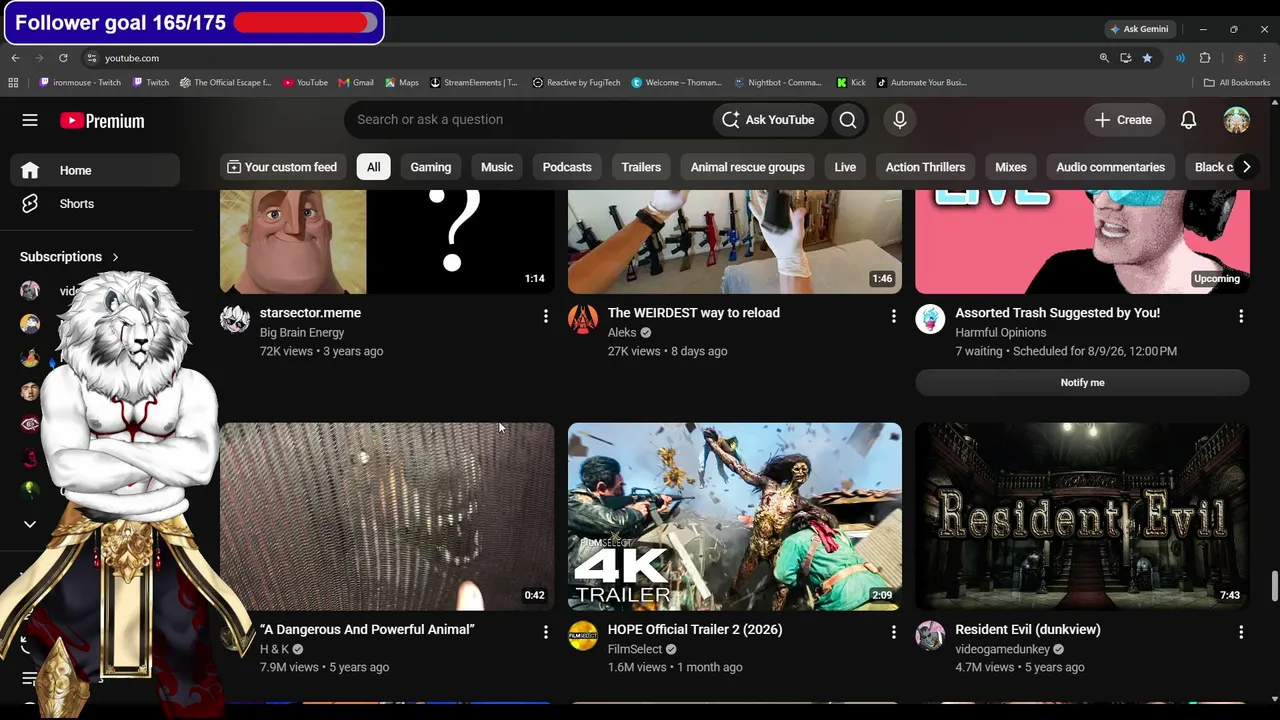Open the notifications bell
The height and width of the screenshot is (720, 1280).
(1188, 120)
